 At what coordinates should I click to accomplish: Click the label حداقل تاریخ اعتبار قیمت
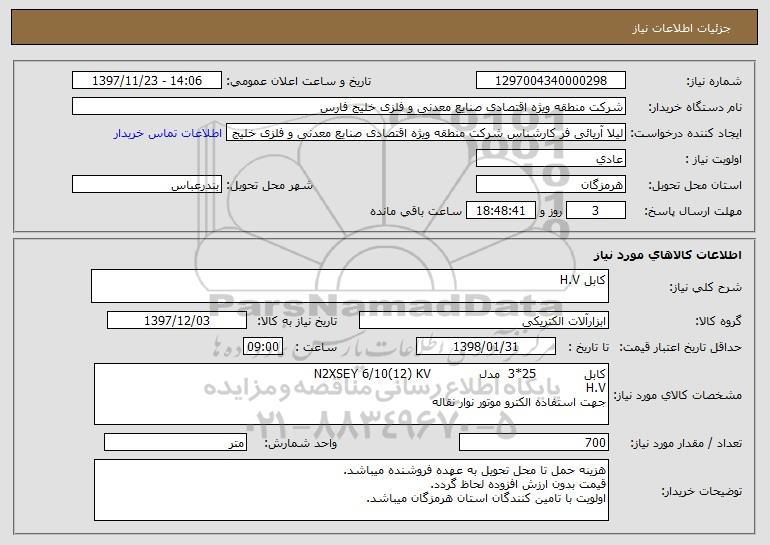click(x=681, y=347)
